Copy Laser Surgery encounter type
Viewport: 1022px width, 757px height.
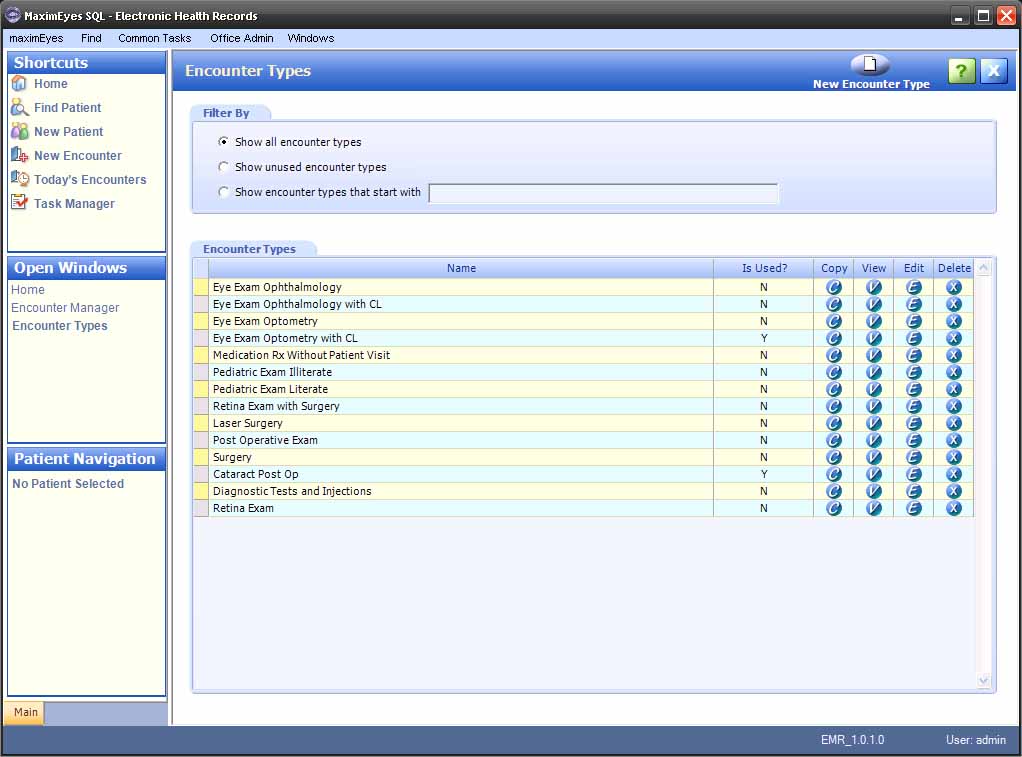click(834, 423)
